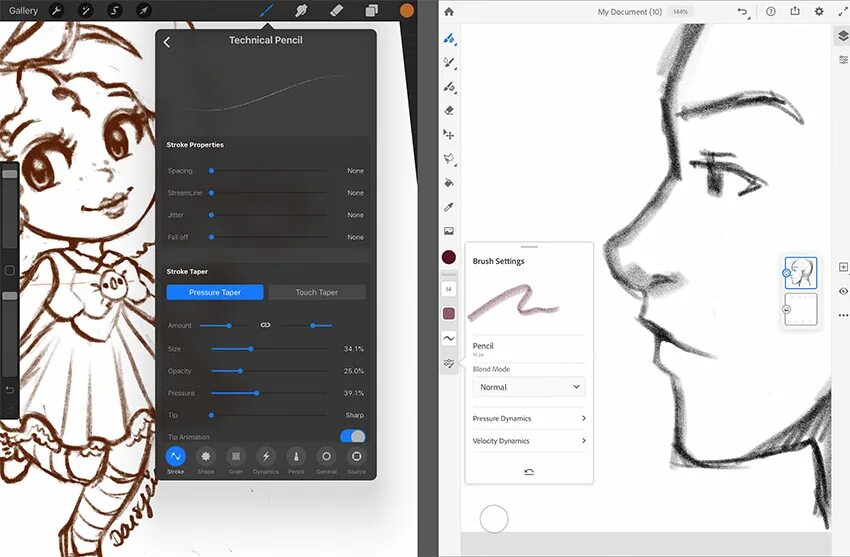Open Procreate Adjustments magic wand
850x557 pixels.
86,10
